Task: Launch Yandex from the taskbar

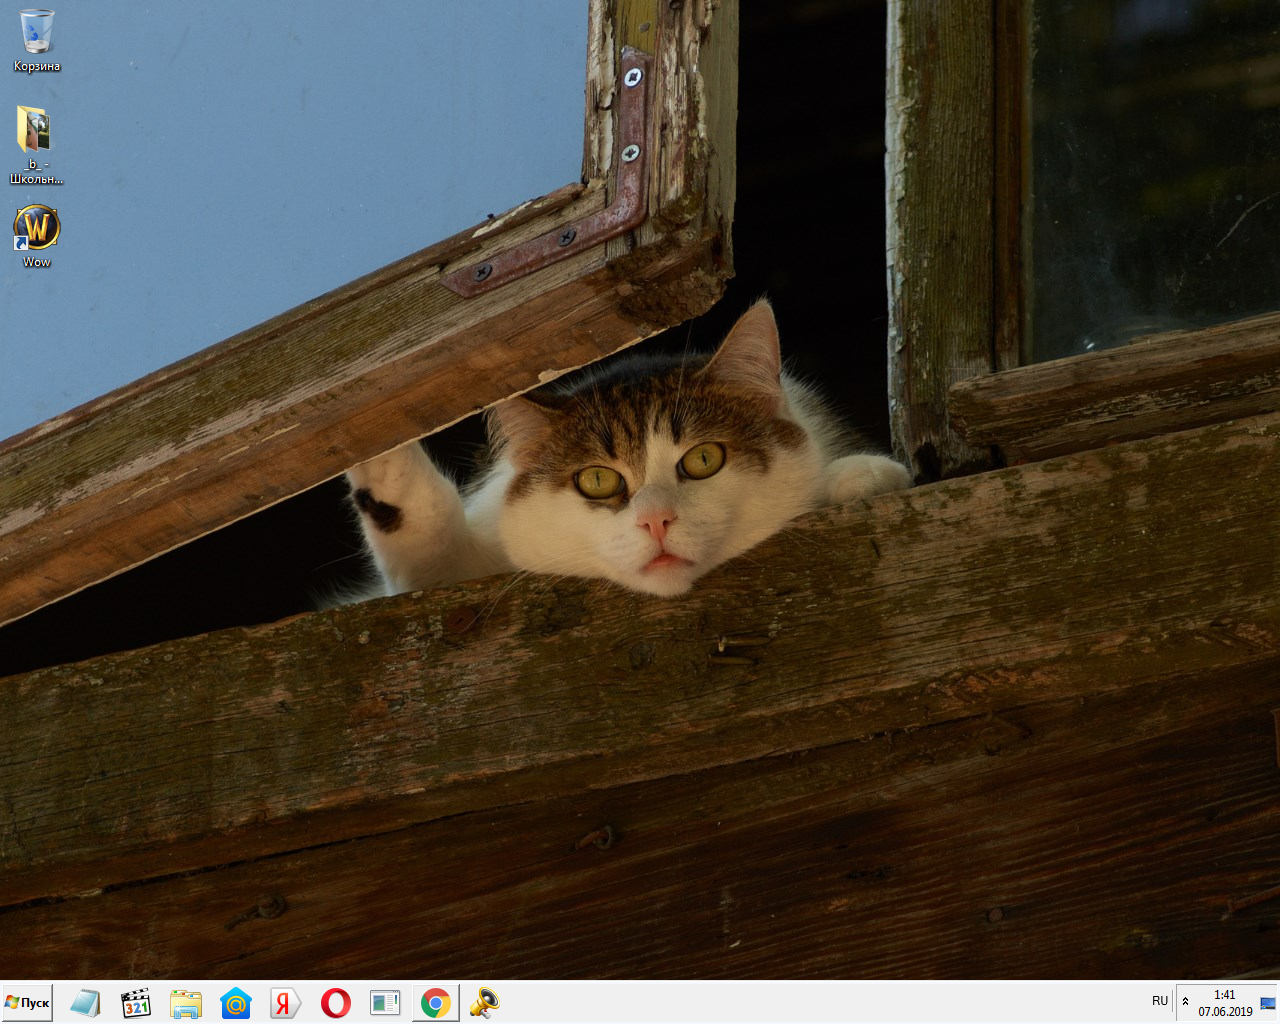Action: (285, 1002)
